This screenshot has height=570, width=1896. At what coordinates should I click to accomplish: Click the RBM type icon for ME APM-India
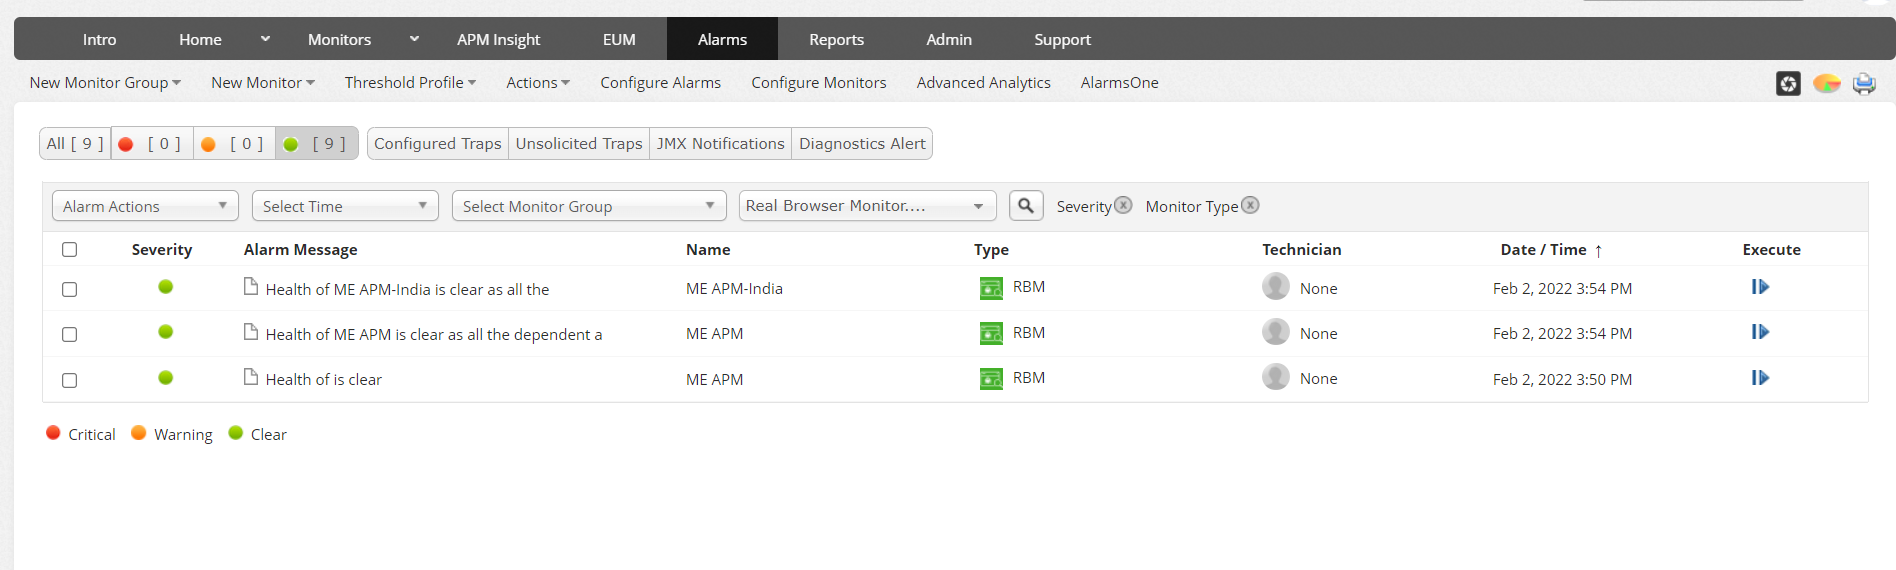click(x=991, y=288)
